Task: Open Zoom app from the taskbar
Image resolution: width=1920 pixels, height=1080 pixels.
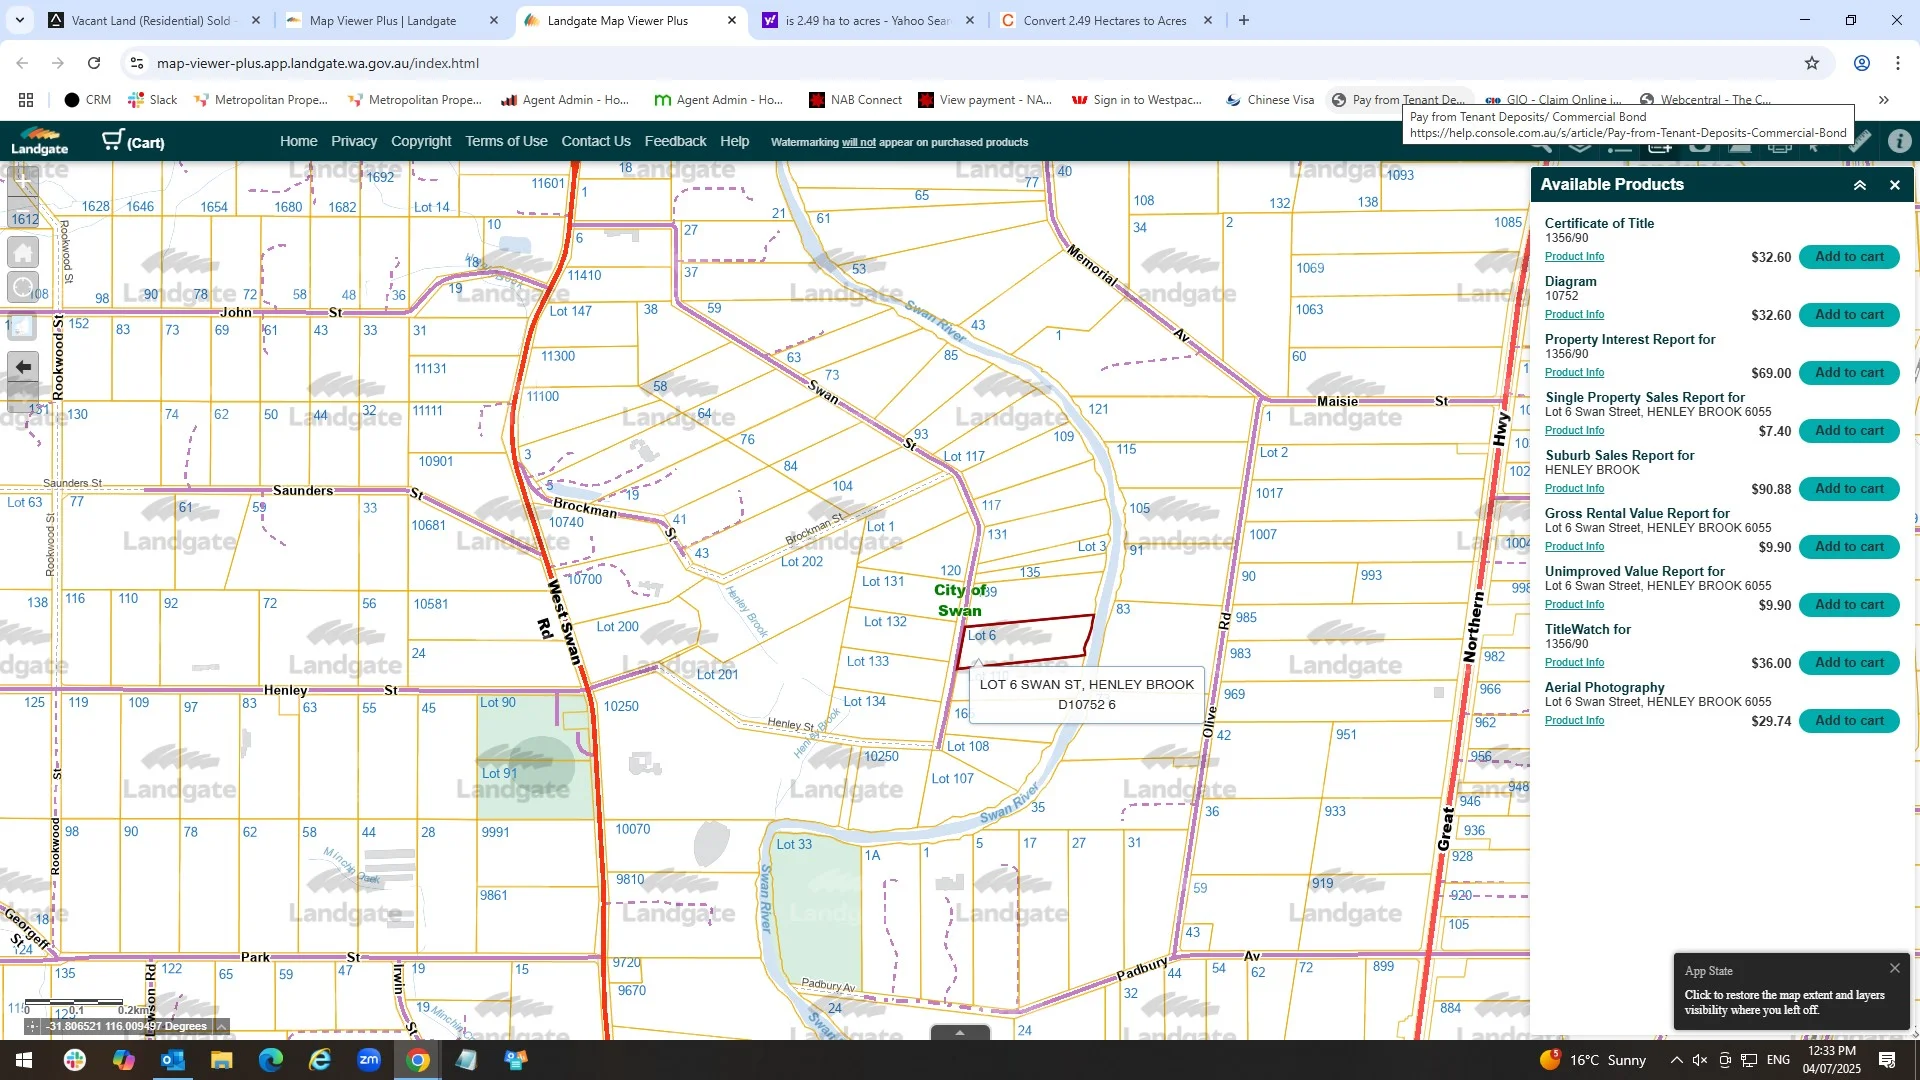Action: coord(369,1060)
